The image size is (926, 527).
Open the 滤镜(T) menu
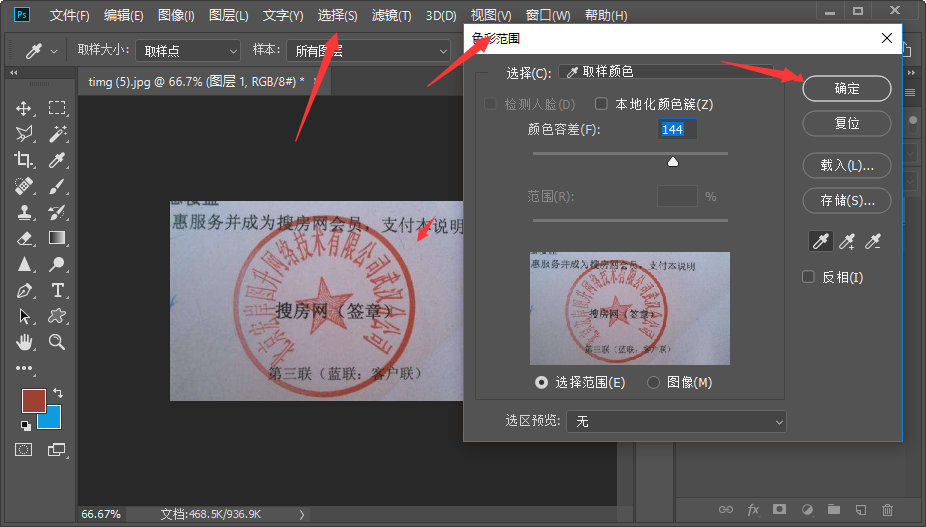coord(391,15)
